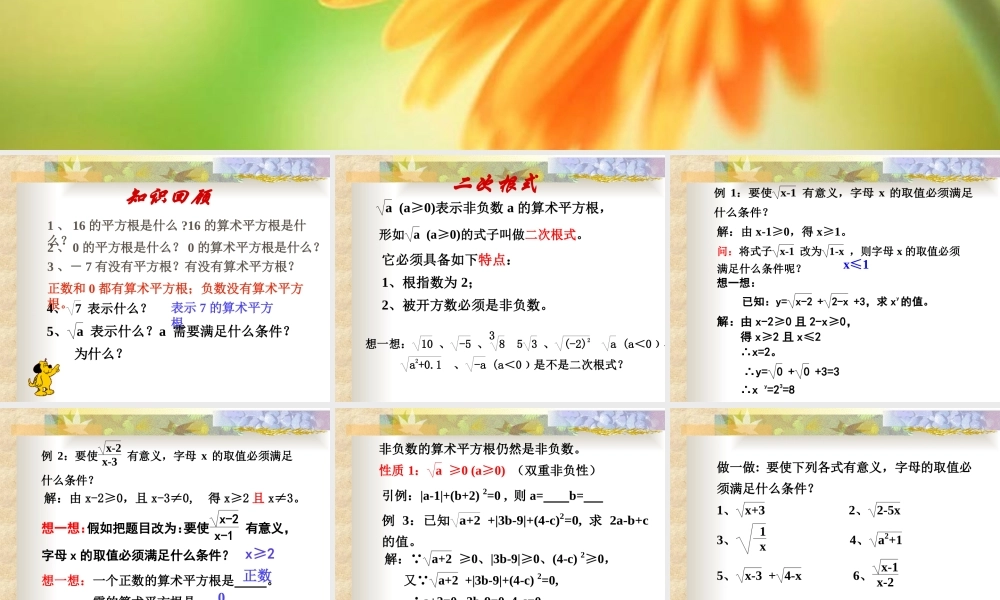
Task: Click line 形如√a 的式子叫做二次根式
Action: 482,235
